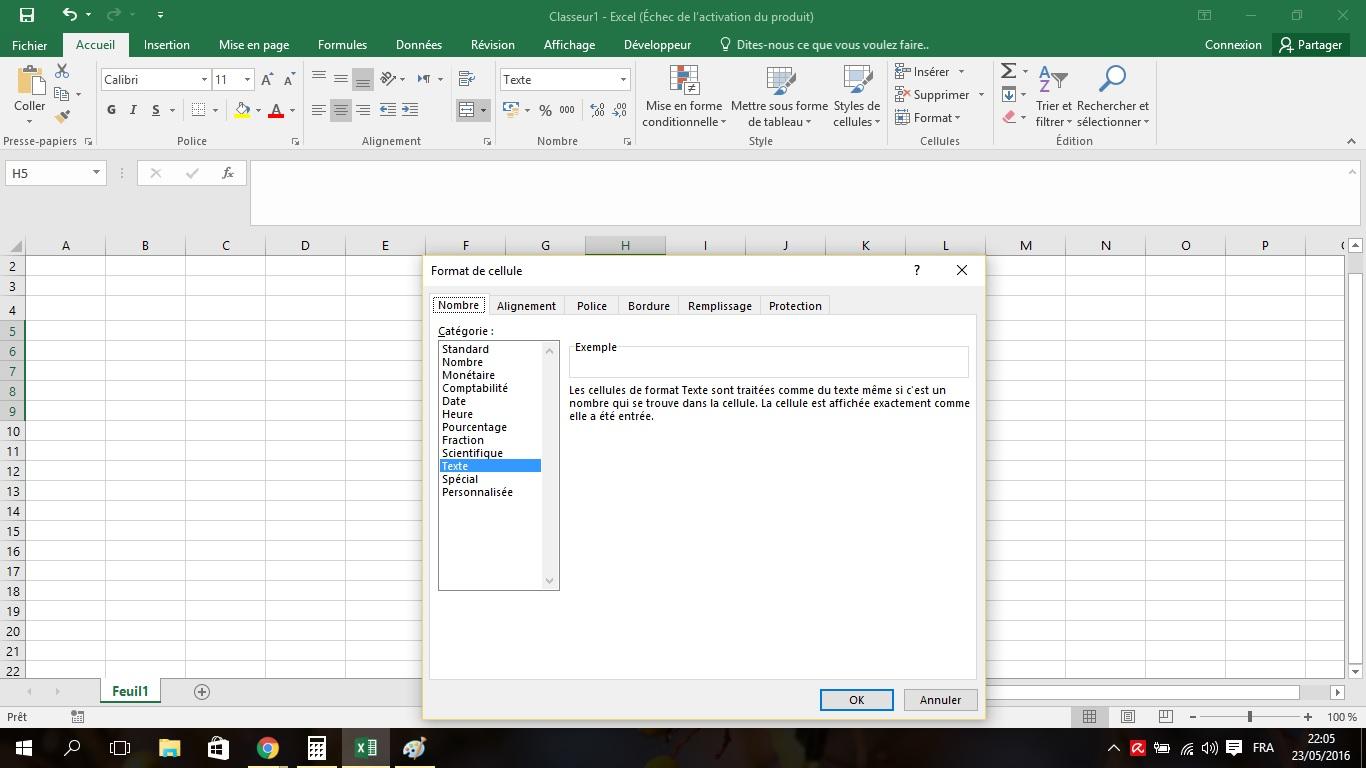Viewport: 1366px width, 768px height.
Task: Click the zoom slider handle
Action: point(1249,717)
